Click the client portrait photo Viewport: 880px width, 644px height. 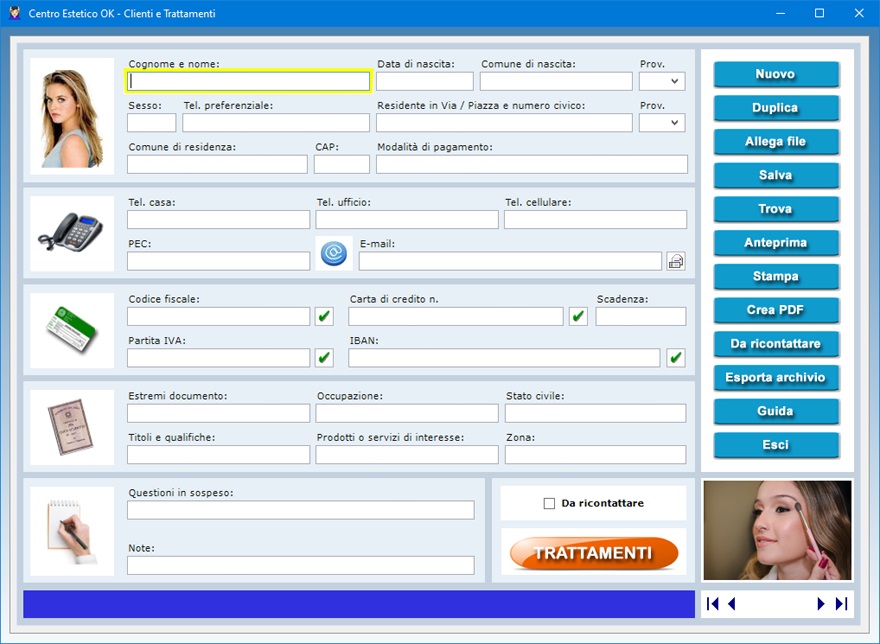tap(72, 116)
